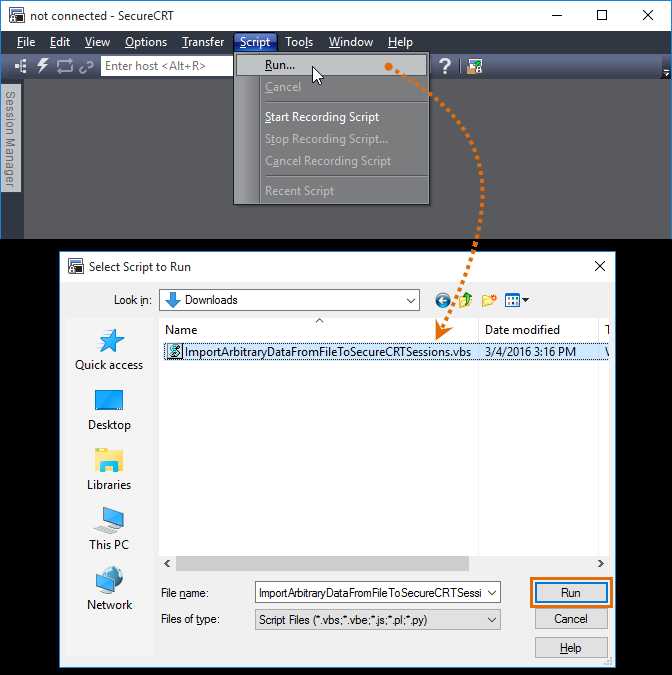Click the Enter host input field
672x675 pixels.
[x=167, y=66]
